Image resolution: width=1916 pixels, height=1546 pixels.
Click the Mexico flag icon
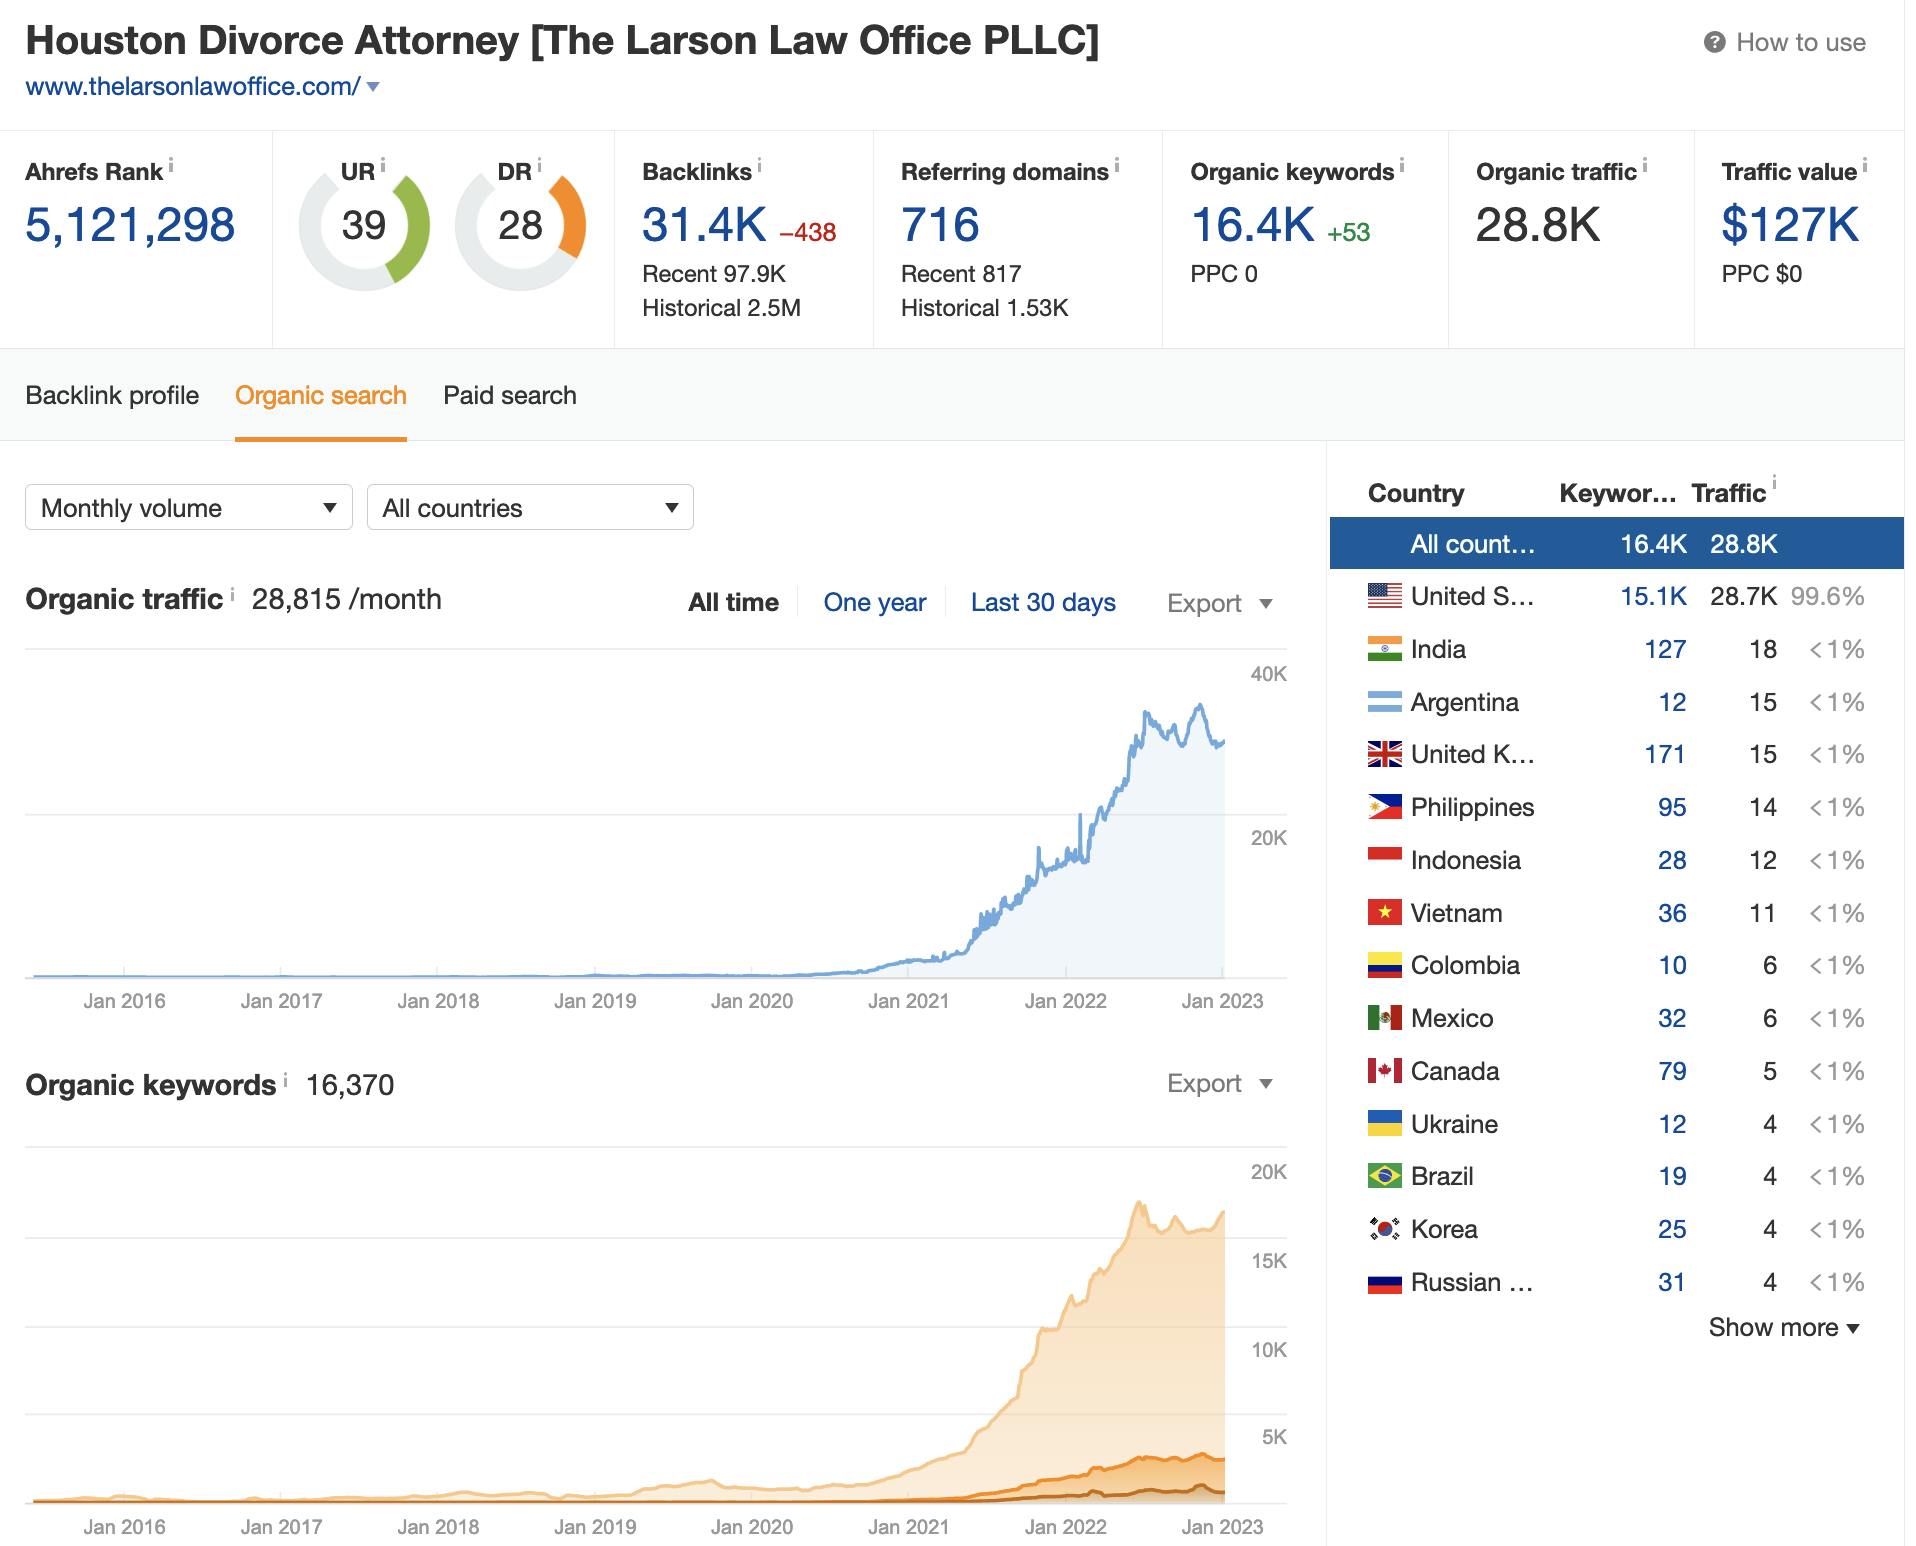pos(1385,1018)
